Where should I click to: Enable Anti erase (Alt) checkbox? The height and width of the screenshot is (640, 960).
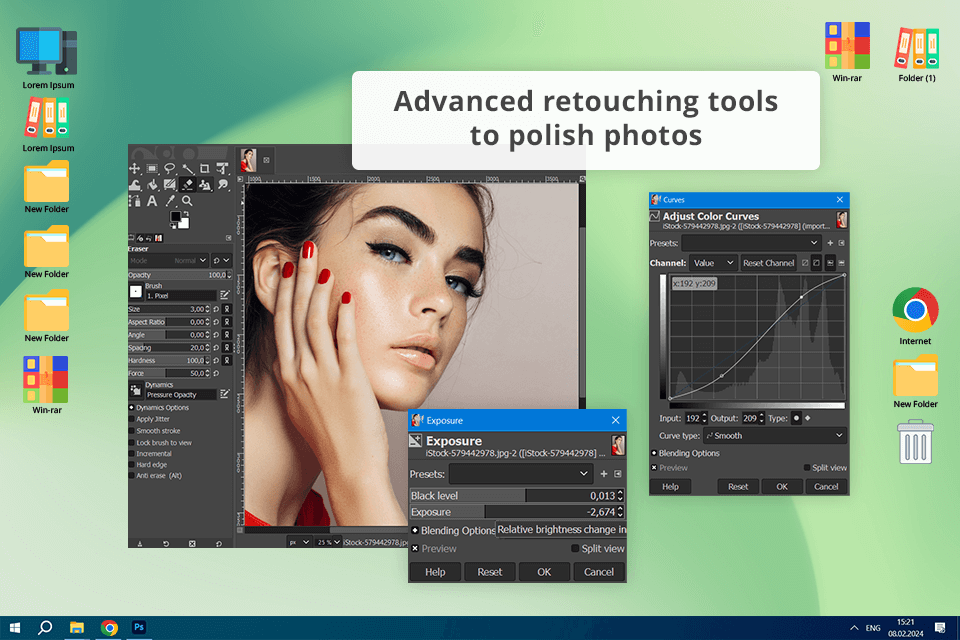point(132,475)
